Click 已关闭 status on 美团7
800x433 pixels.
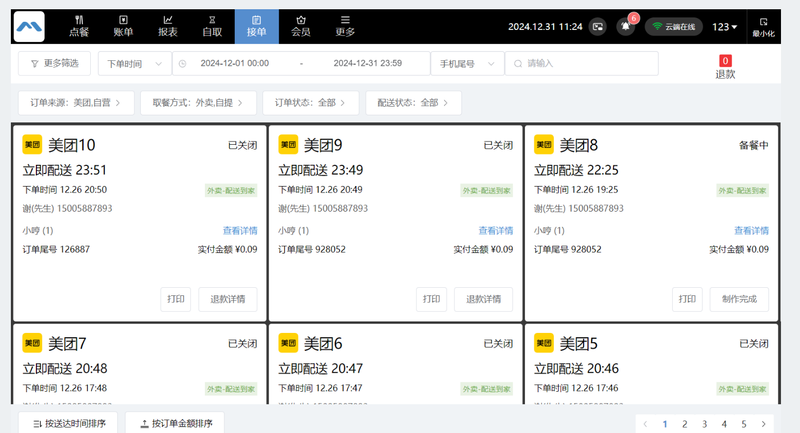[242, 344]
